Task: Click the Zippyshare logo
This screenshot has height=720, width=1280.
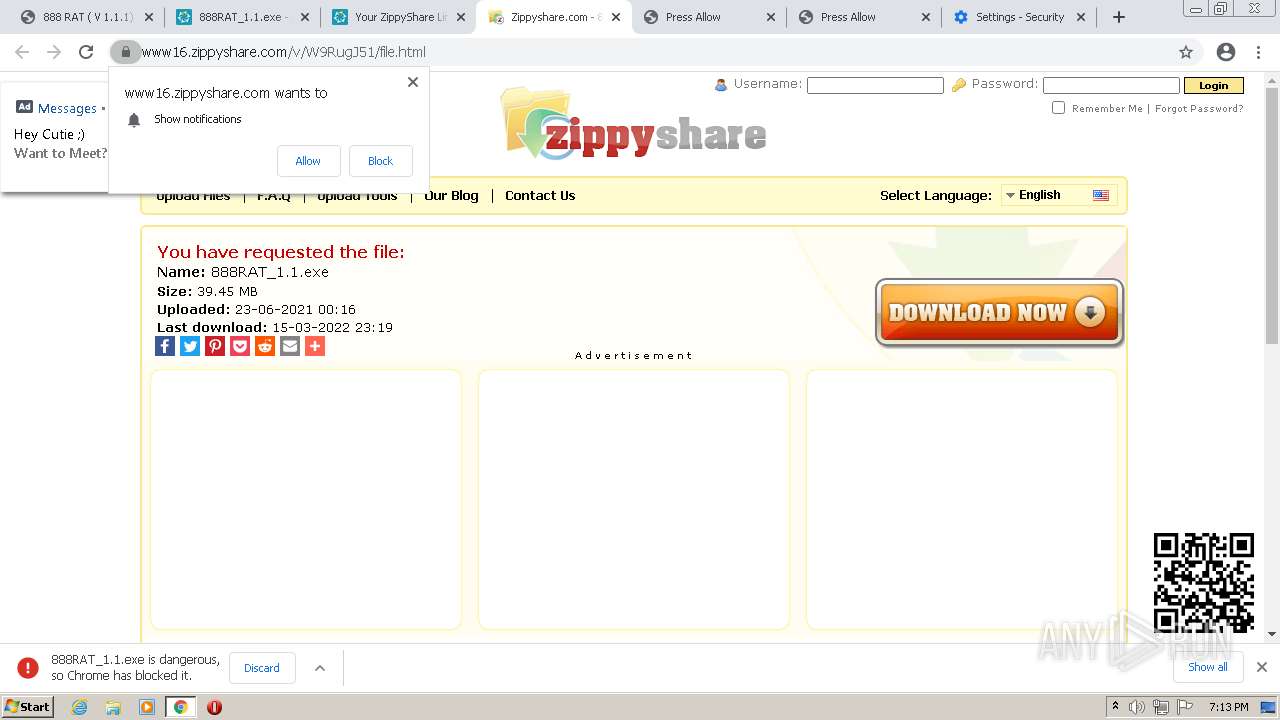Action: (x=634, y=124)
